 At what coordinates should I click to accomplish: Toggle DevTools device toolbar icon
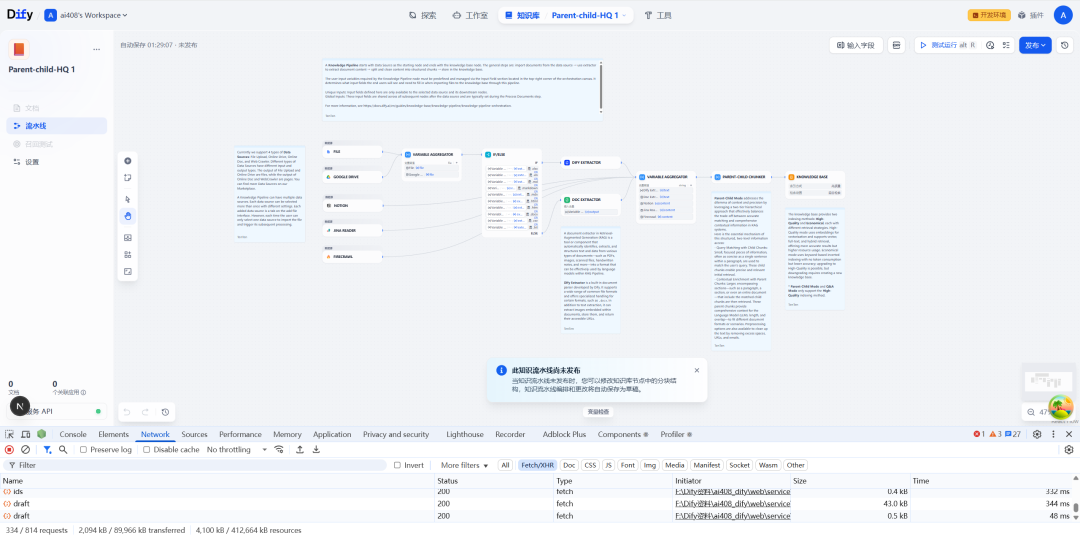coord(25,434)
